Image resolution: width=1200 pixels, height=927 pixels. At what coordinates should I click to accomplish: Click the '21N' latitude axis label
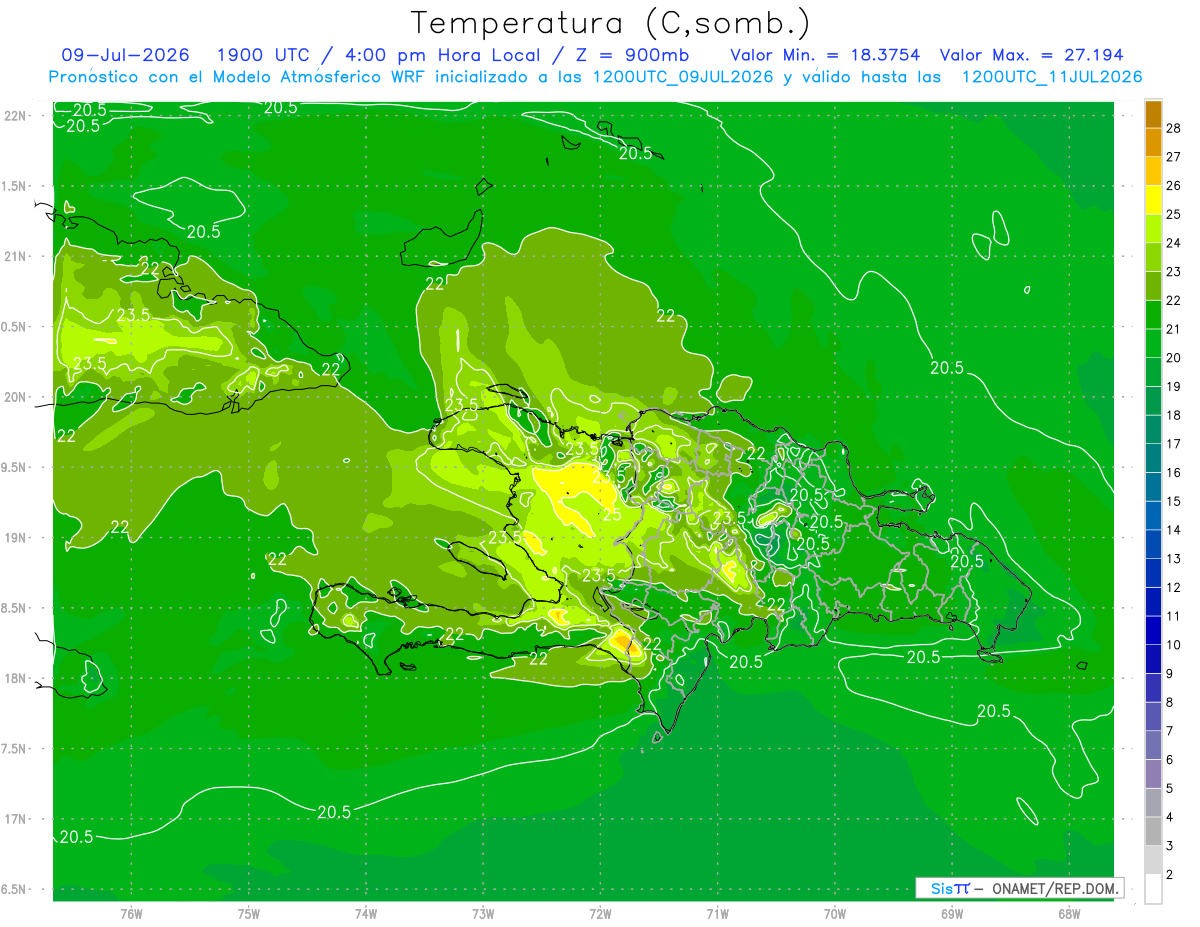[x=17, y=256]
